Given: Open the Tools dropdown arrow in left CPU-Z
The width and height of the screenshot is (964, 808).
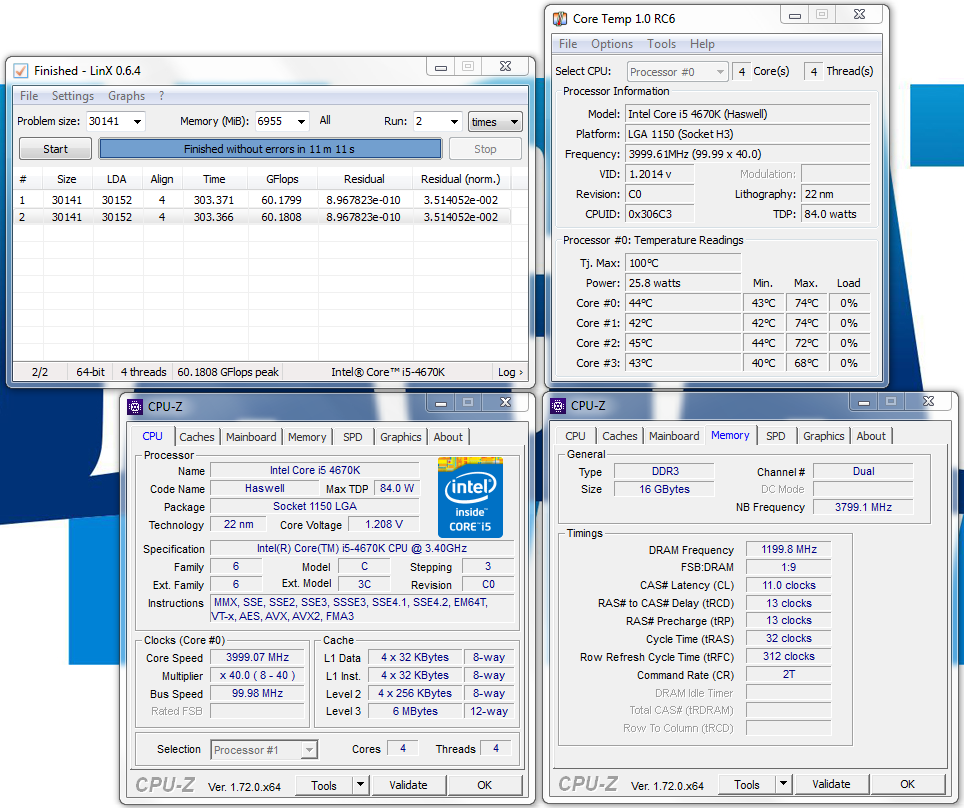Looking at the screenshot, I should pos(360,785).
